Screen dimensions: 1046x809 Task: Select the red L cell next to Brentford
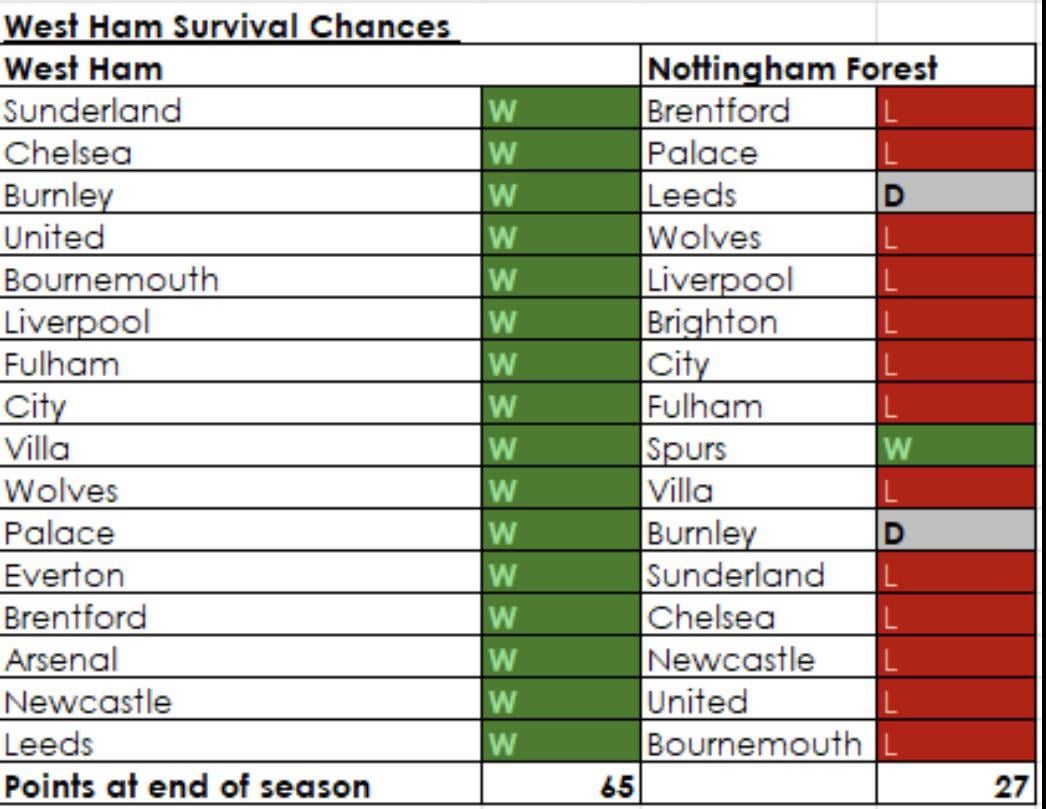click(x=955, y=111)
